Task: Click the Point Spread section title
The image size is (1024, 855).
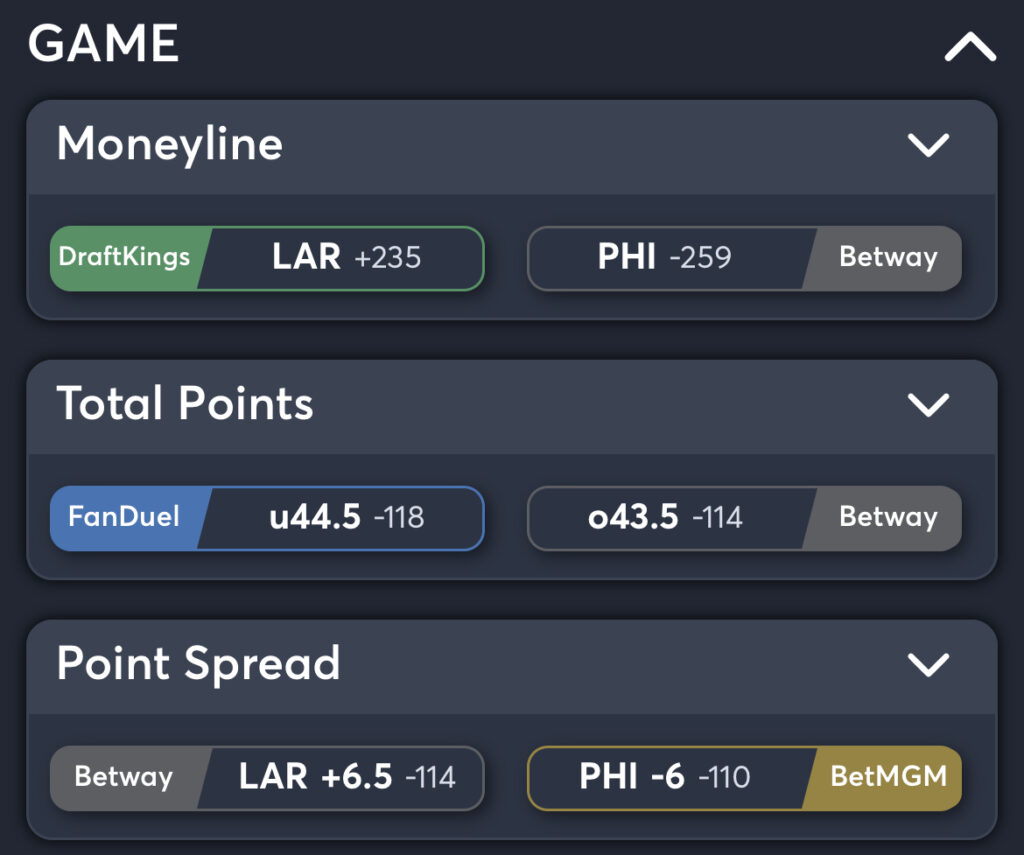Action: click(198, 664)
